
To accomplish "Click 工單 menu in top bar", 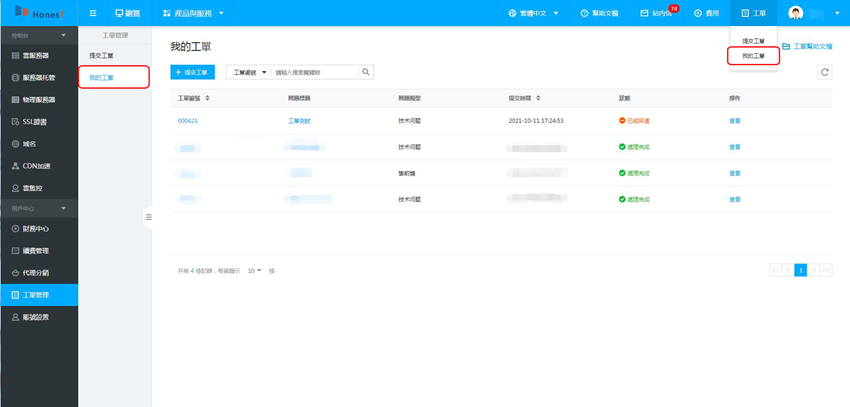I will click(754, 13).
